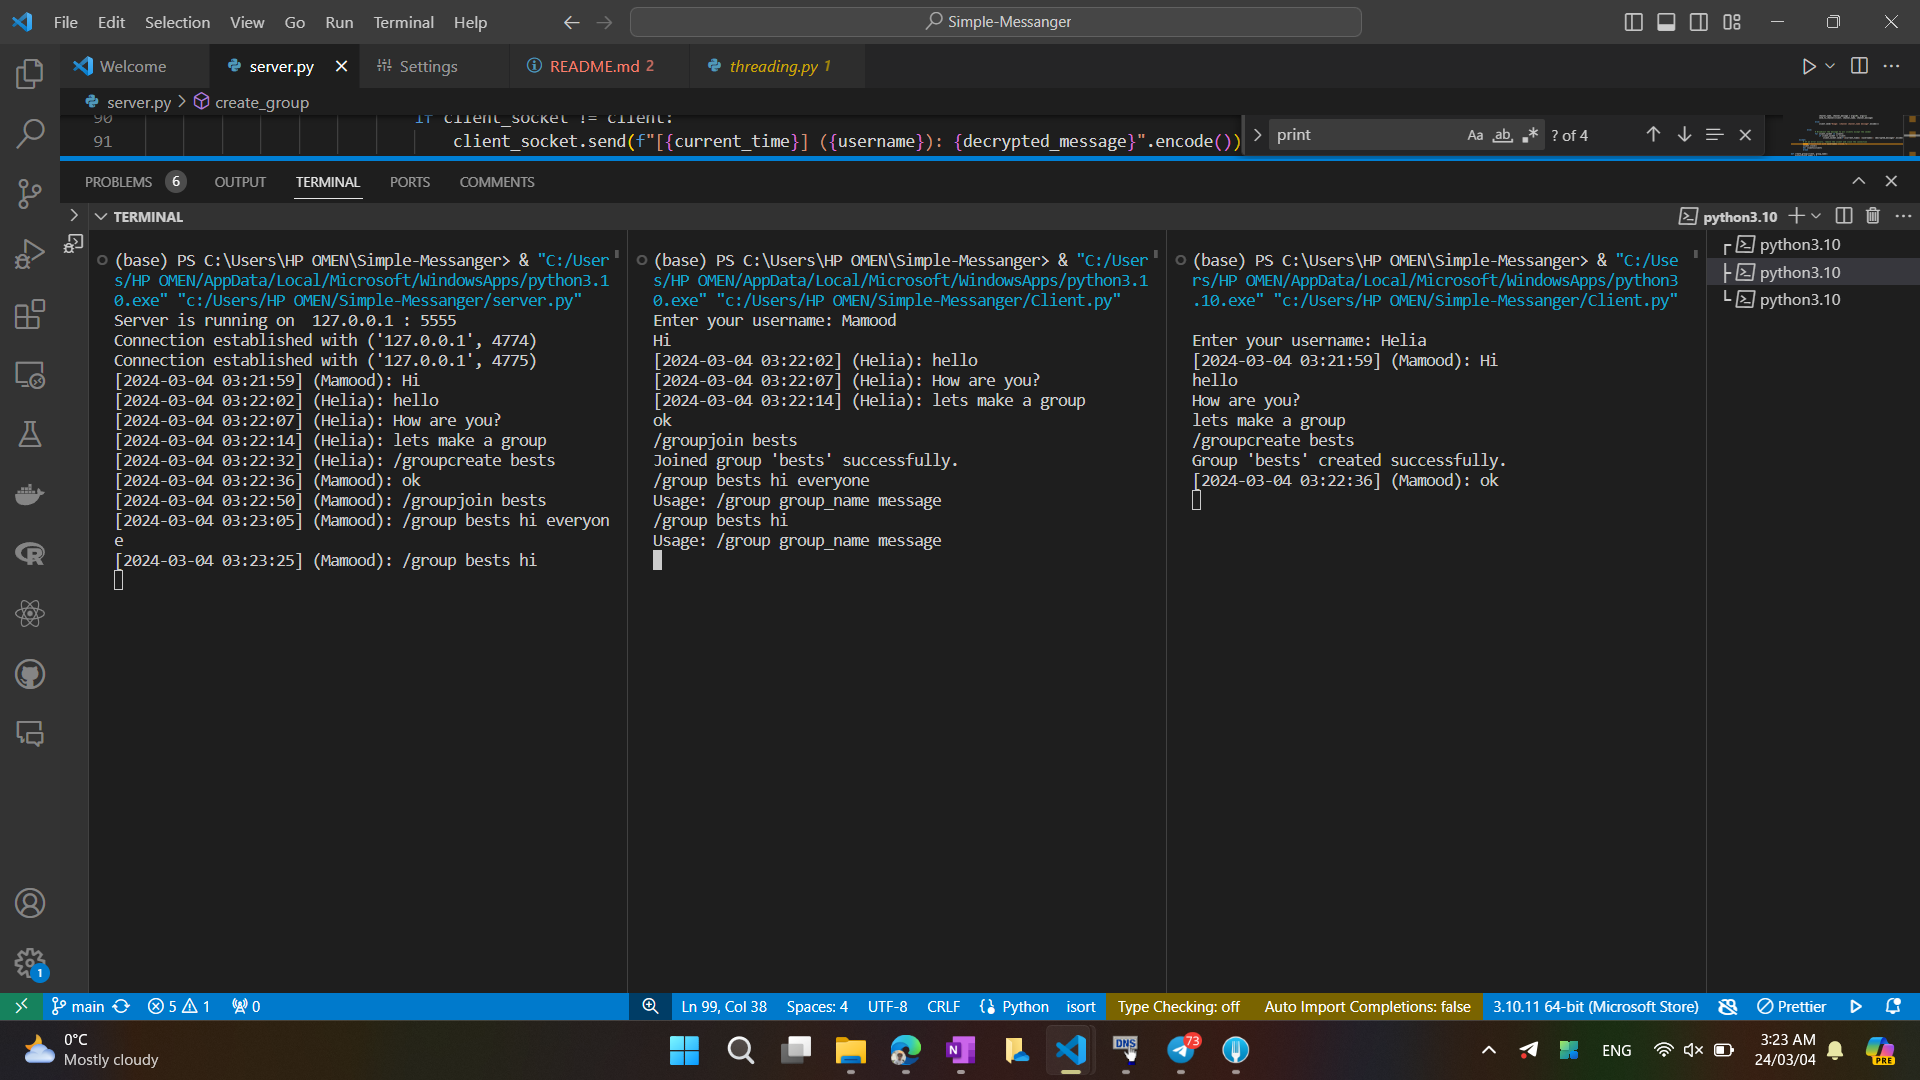The image size is (1920, 1080).
Task: Expand the breadcrumb create_group item
Action: [260, 102]
